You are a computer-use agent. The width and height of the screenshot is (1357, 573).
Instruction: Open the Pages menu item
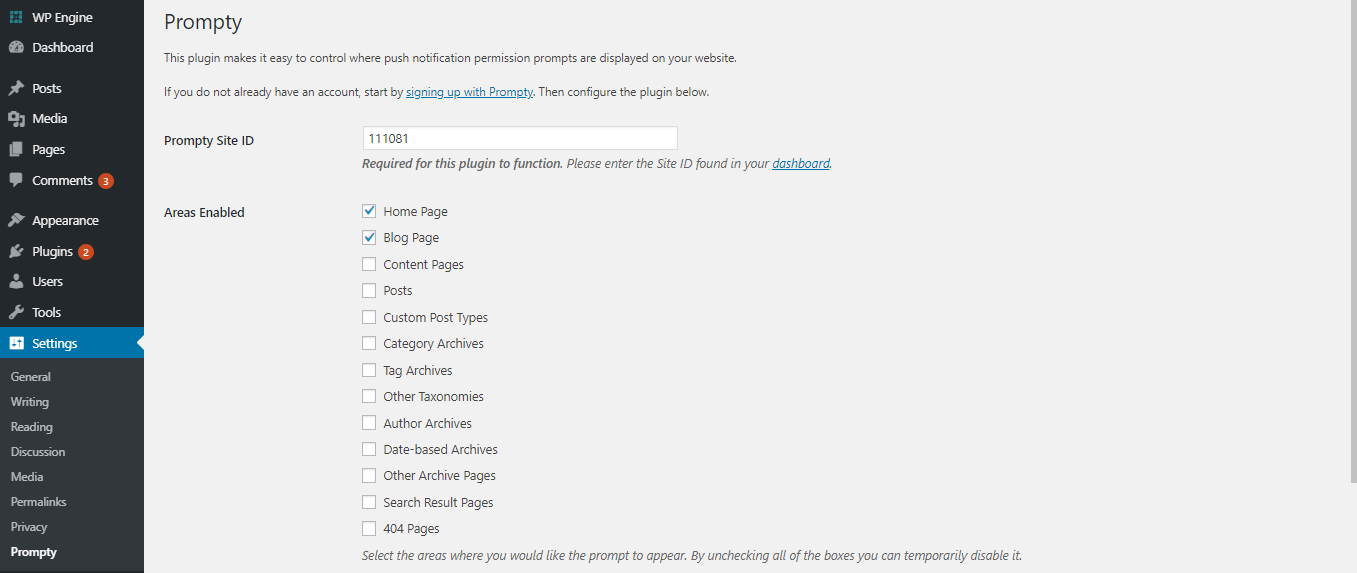pos(72,149)
